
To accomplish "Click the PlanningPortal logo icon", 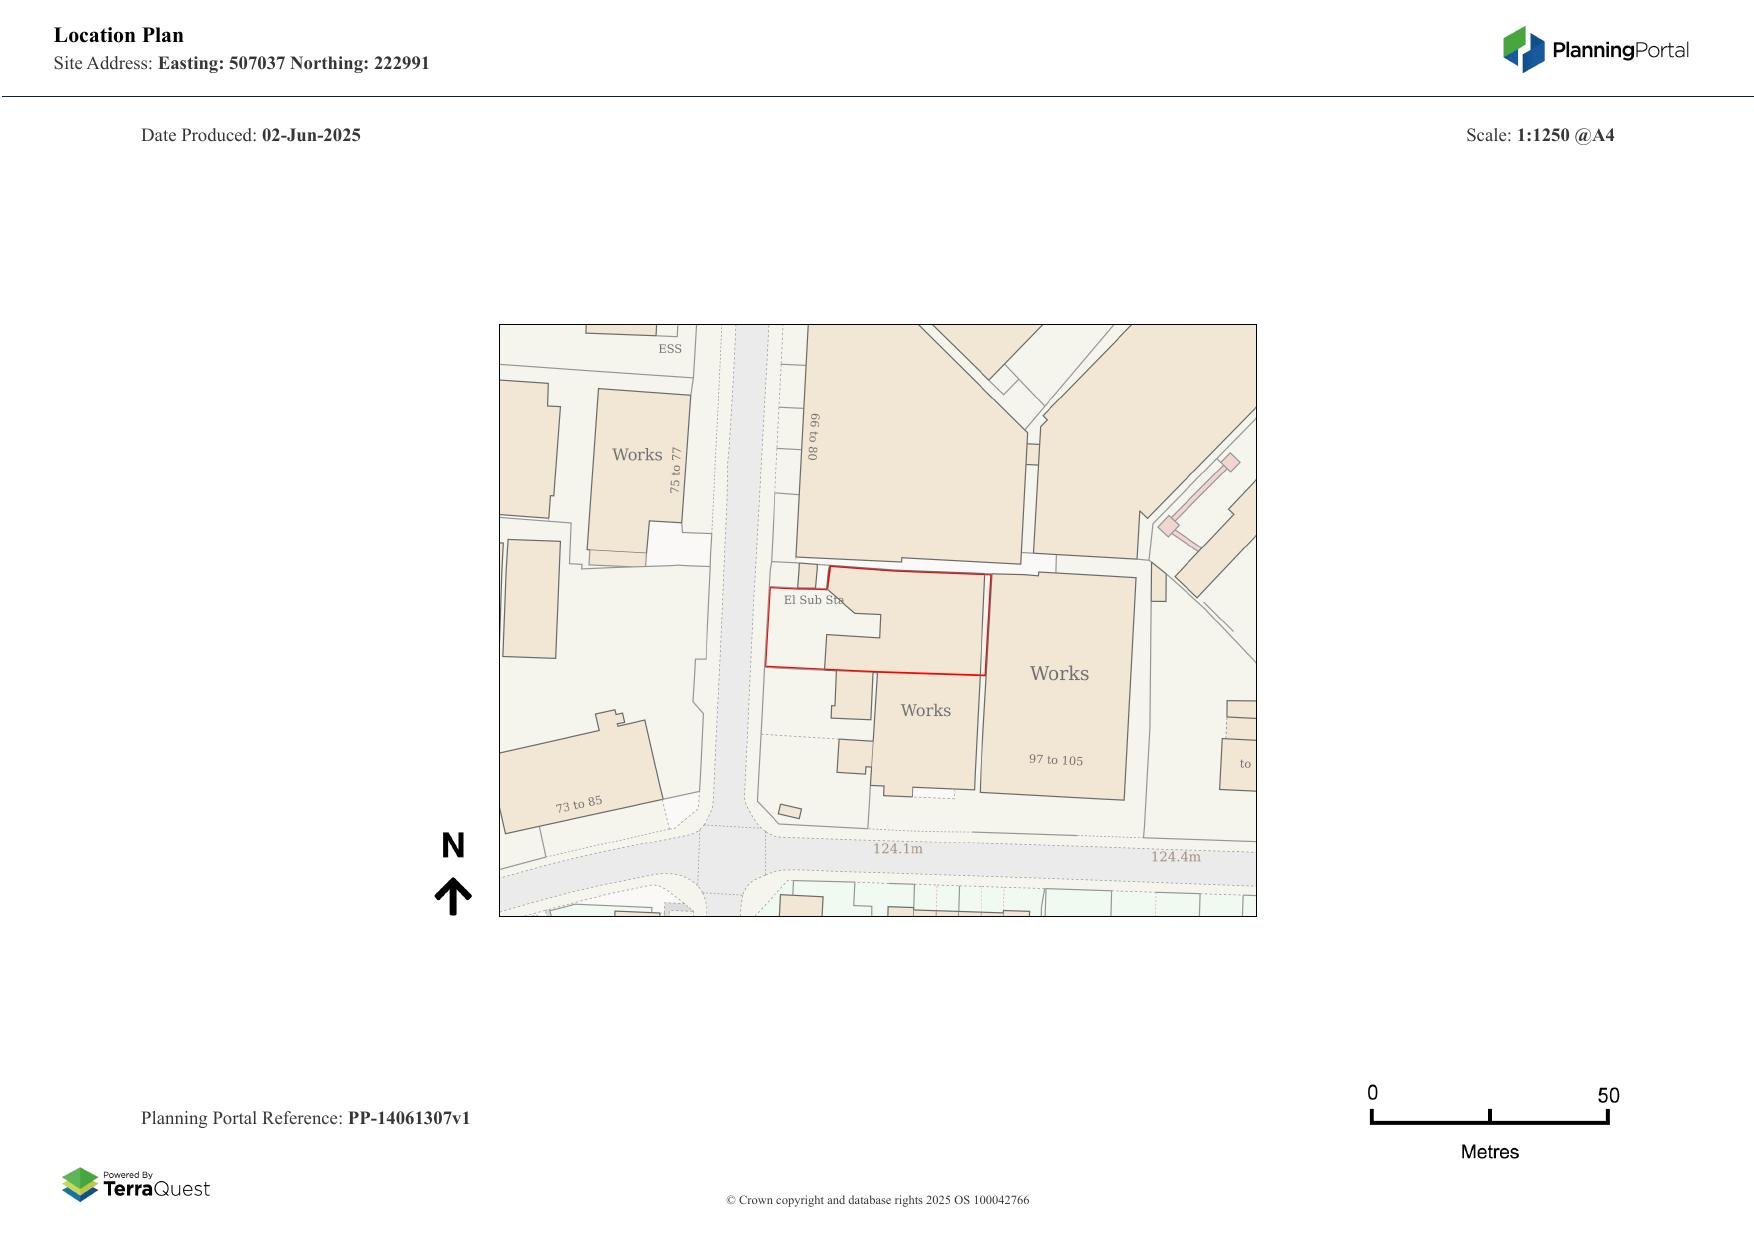I will [1523, 49].
